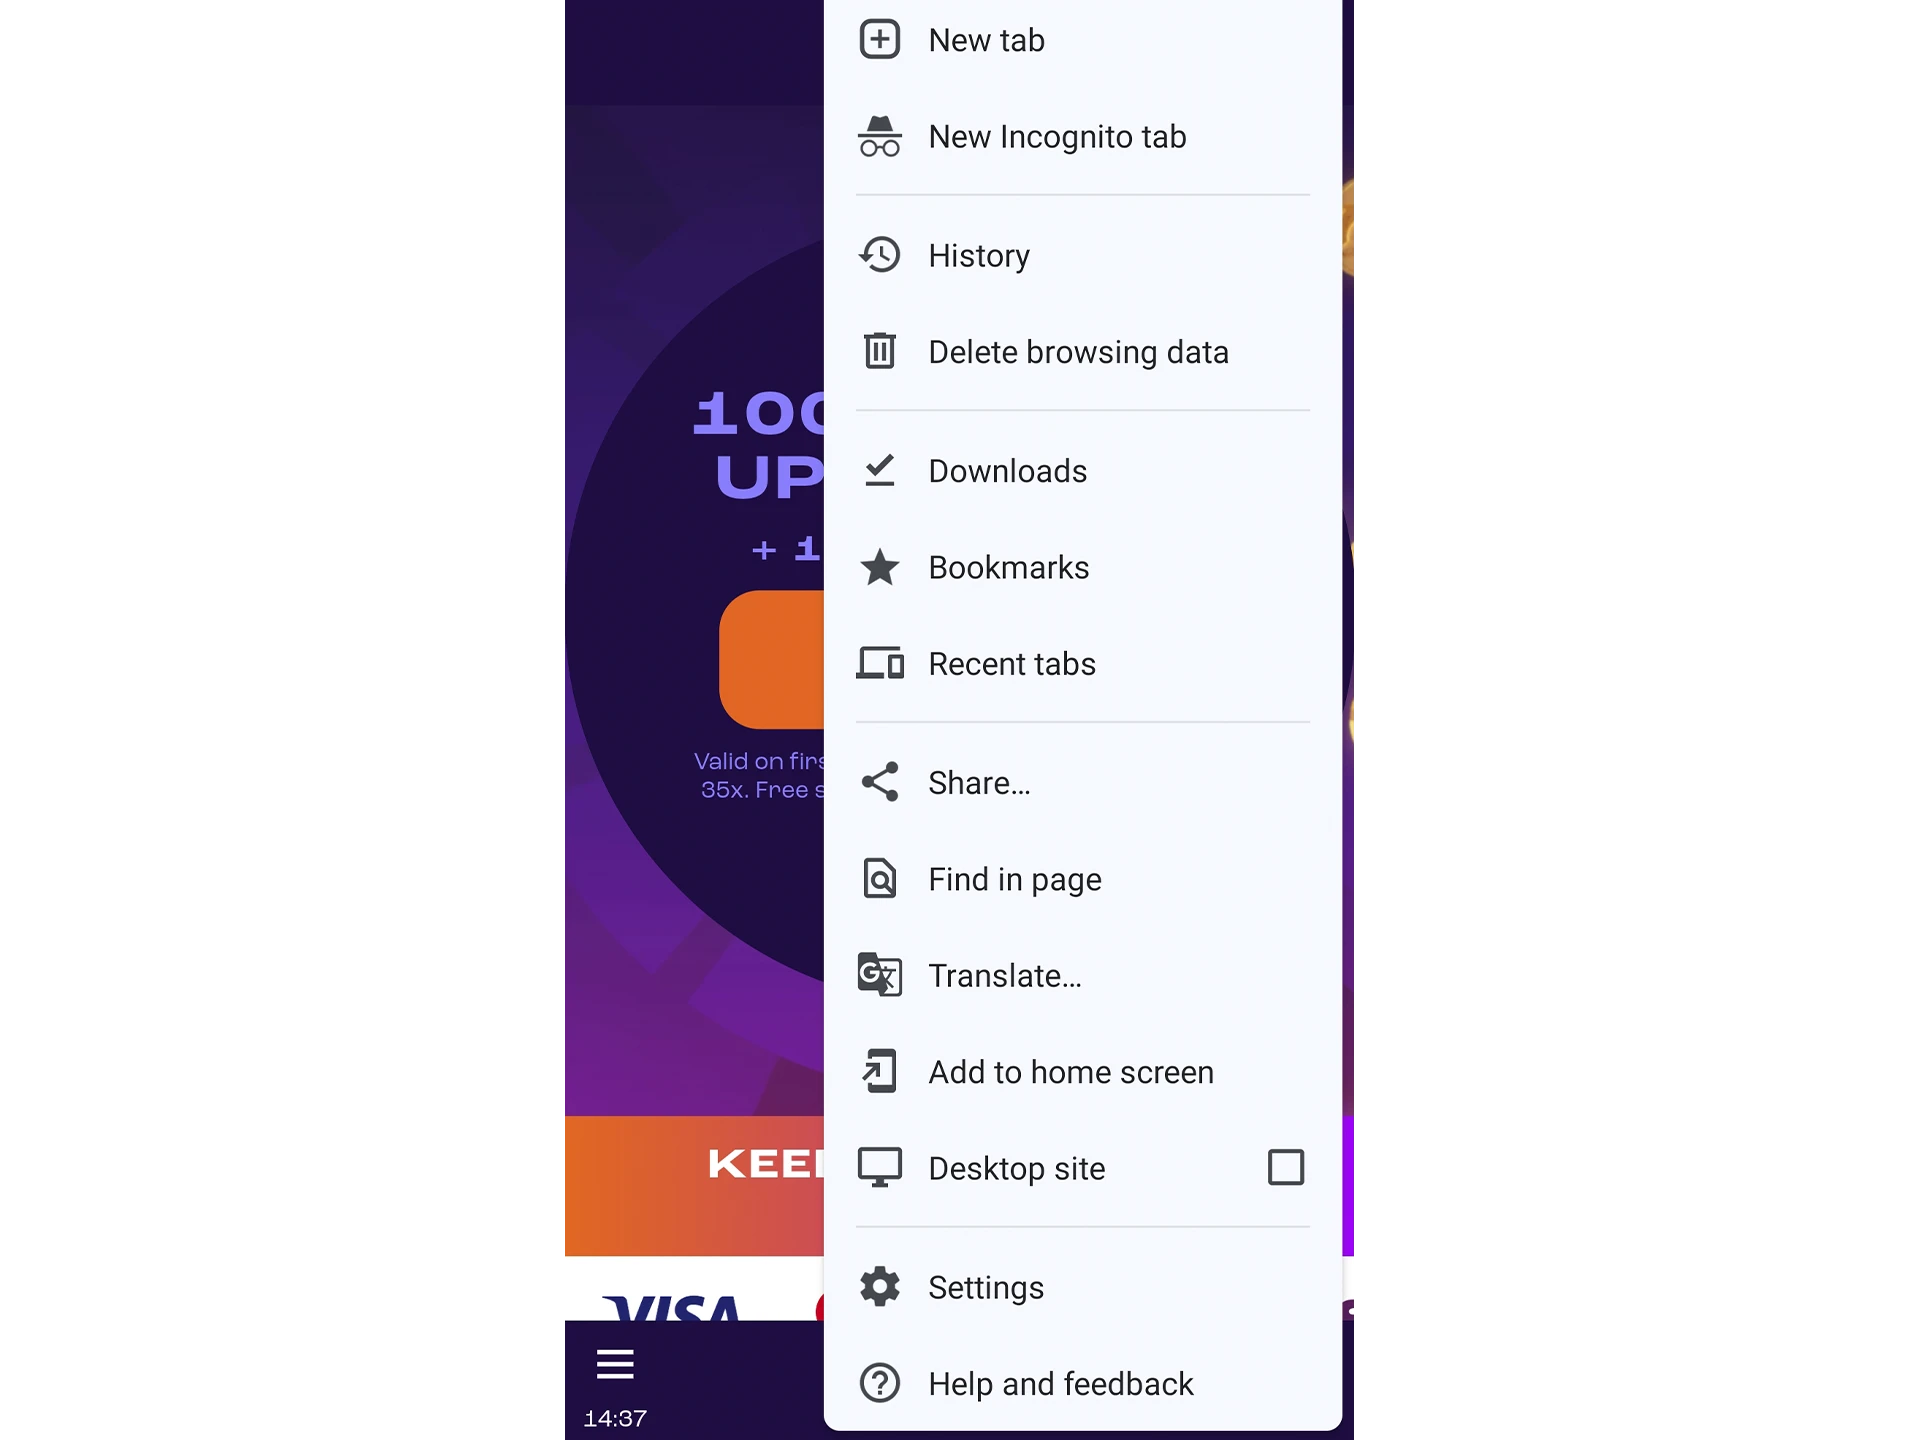Viewport: 1920px width, 1440px height.
Task: Toggle Desktop site checkbox
Action: point(1285,1168)
